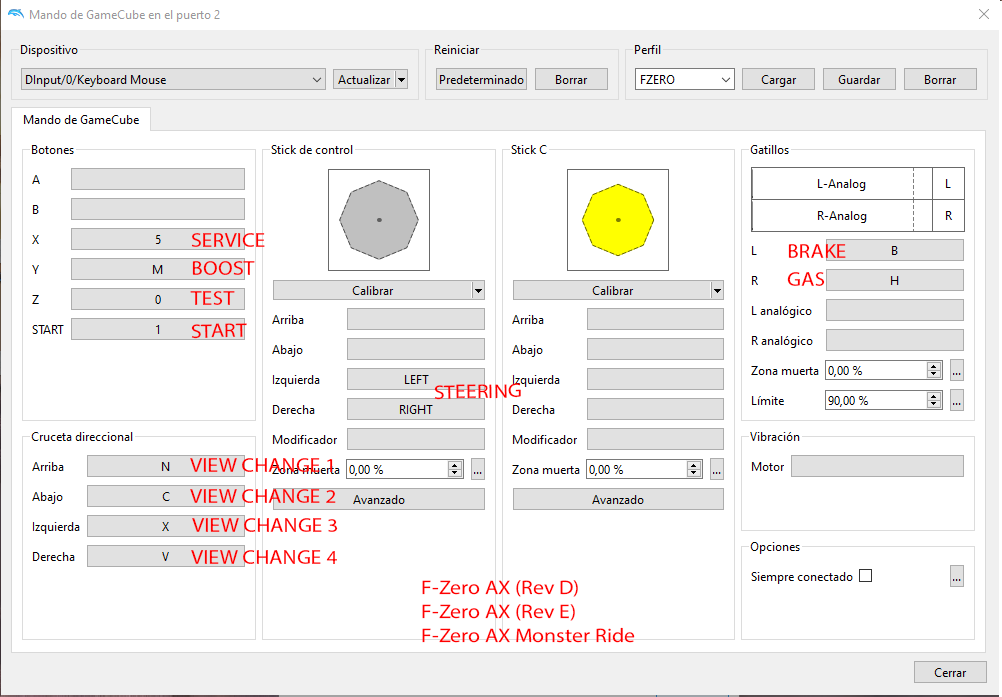Screen dimensions: 1002x697
Task: Open the FZERO profile dropdown
Action: click(684, 79)
